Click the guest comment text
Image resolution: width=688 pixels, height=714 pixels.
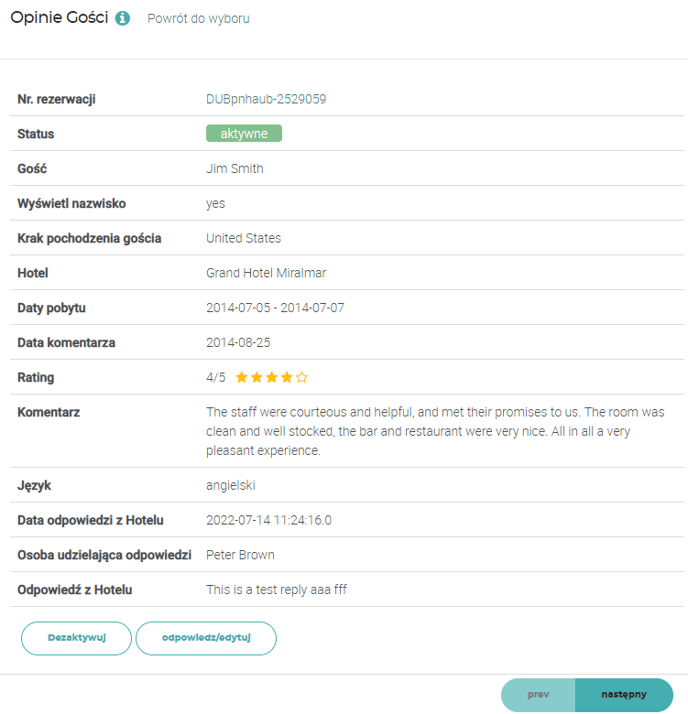435,431
